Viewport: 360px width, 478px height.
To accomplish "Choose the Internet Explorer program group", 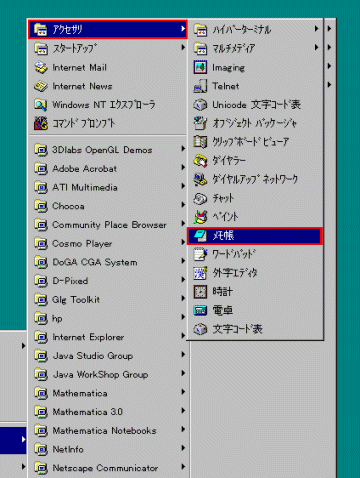I will click(x=108, y=337).
